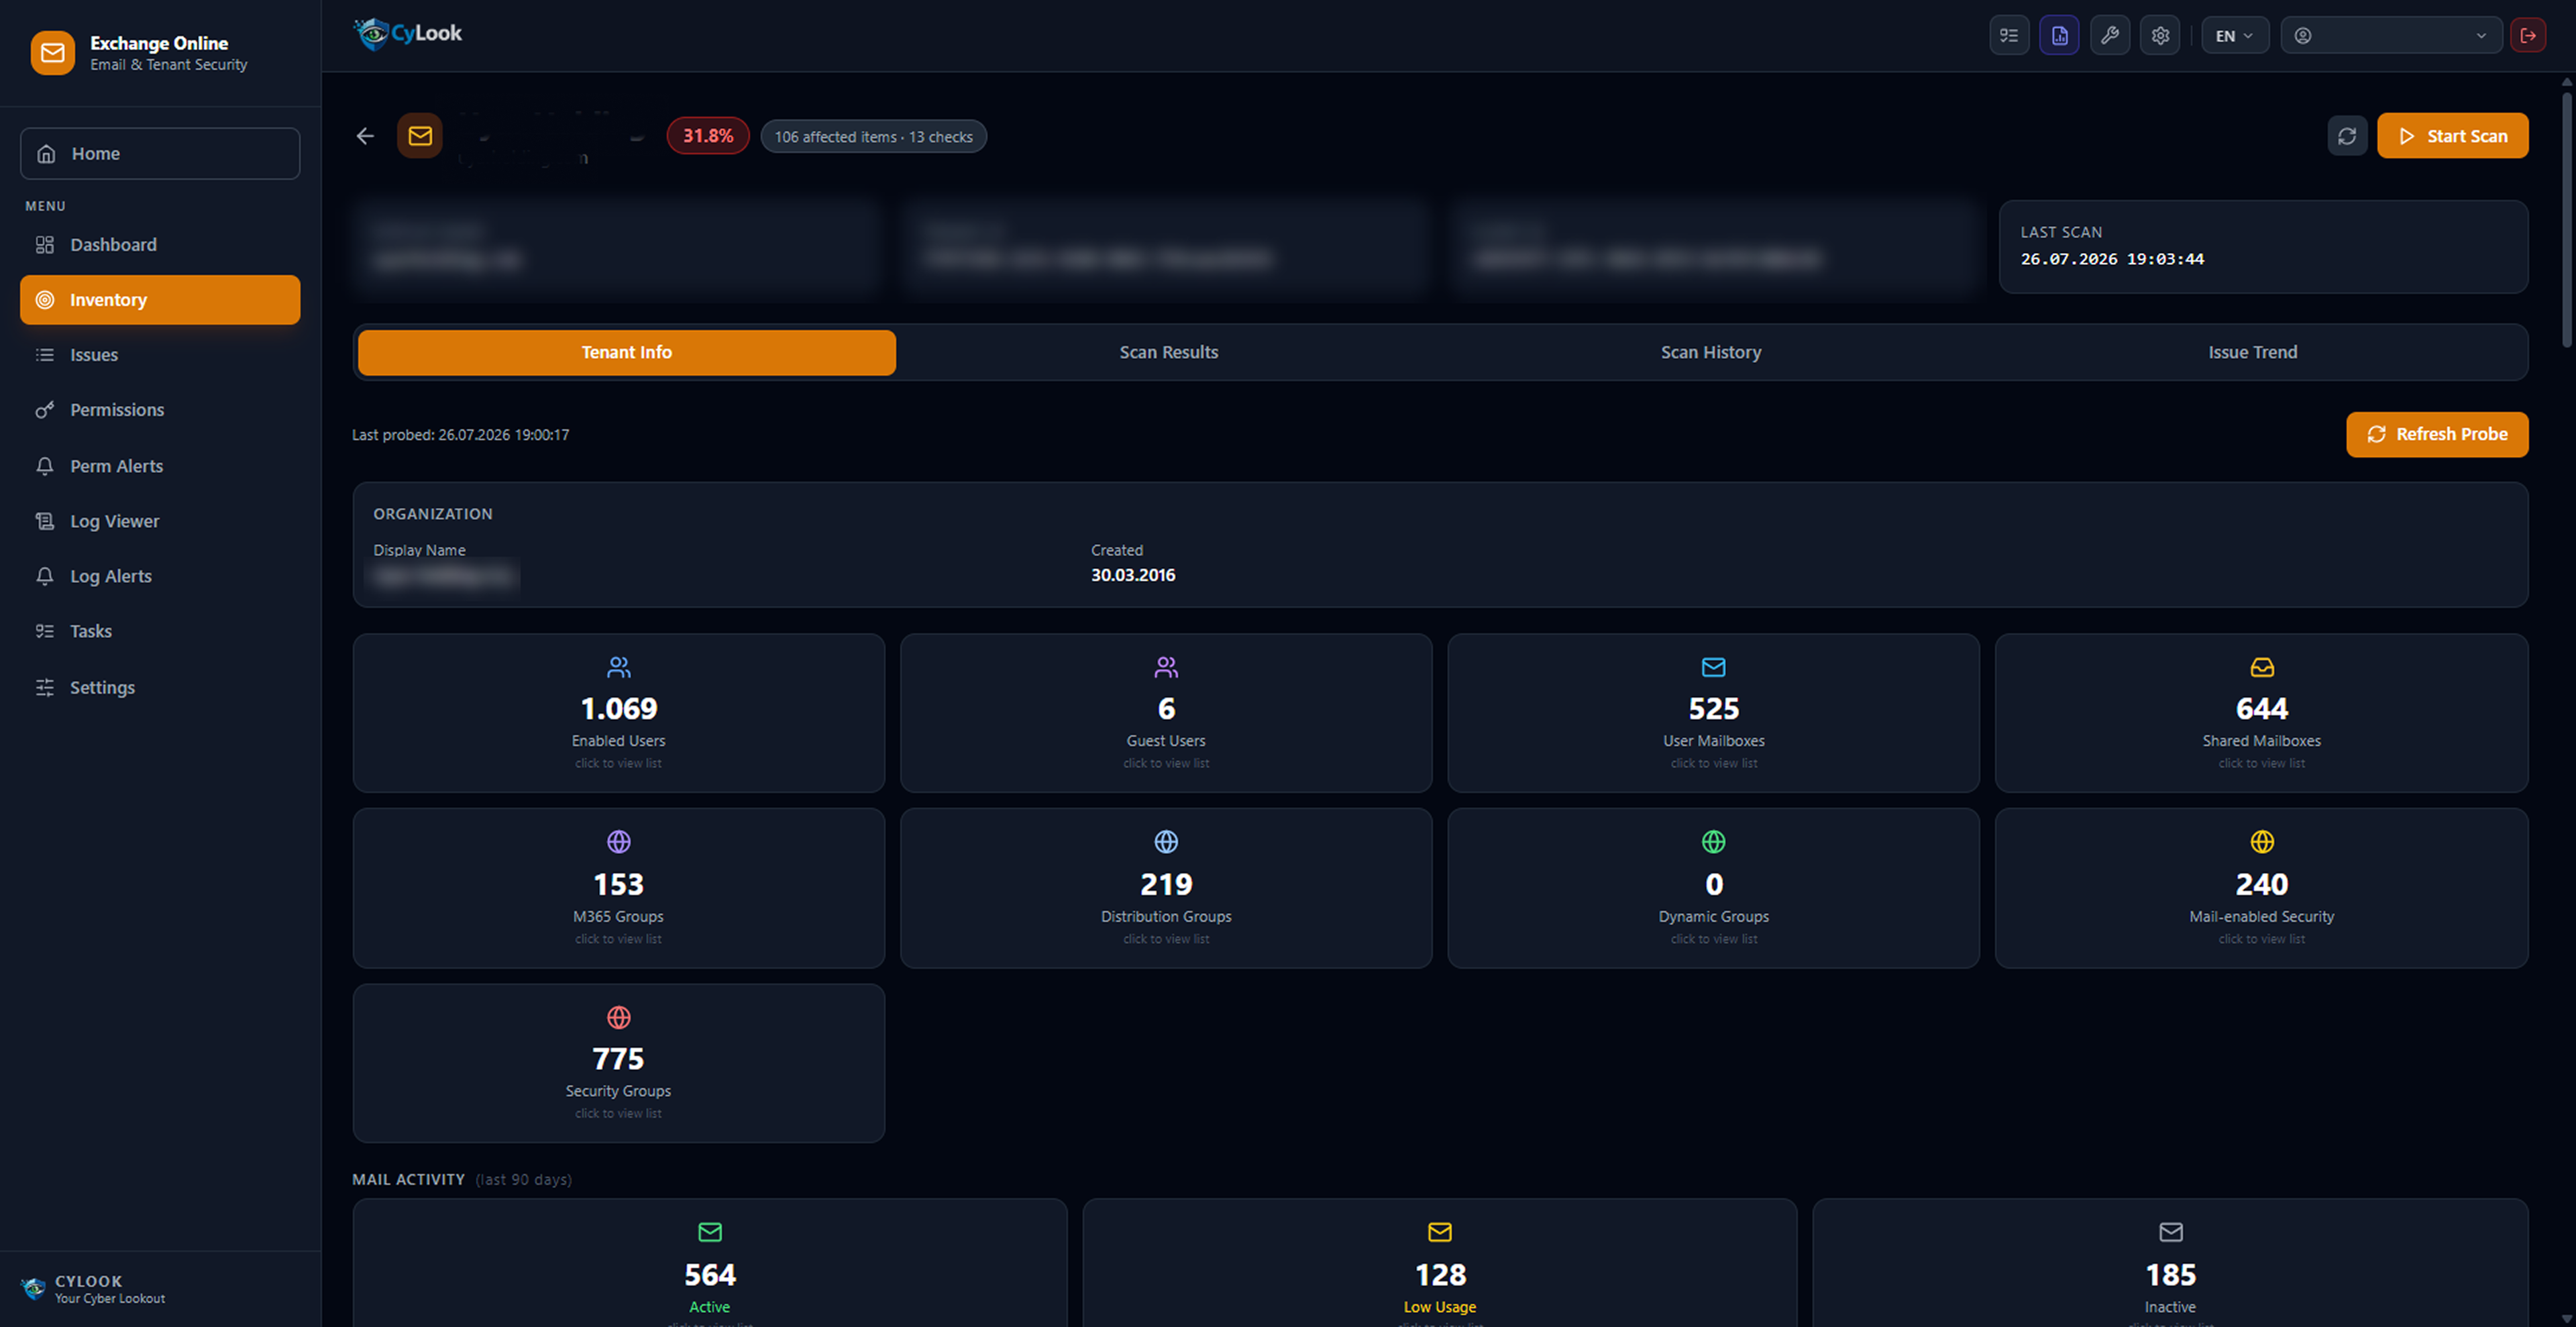Open the Active mail activity card
This screenshot has height=1327, width=2576.
coord(710,1263)
